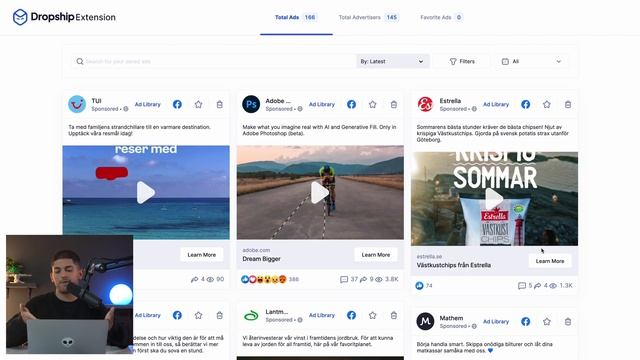Image resolution: width=640 pixels, height=360 pixels.
Task: Click the TUI ad shares icon
Action: tap(194, 280)
